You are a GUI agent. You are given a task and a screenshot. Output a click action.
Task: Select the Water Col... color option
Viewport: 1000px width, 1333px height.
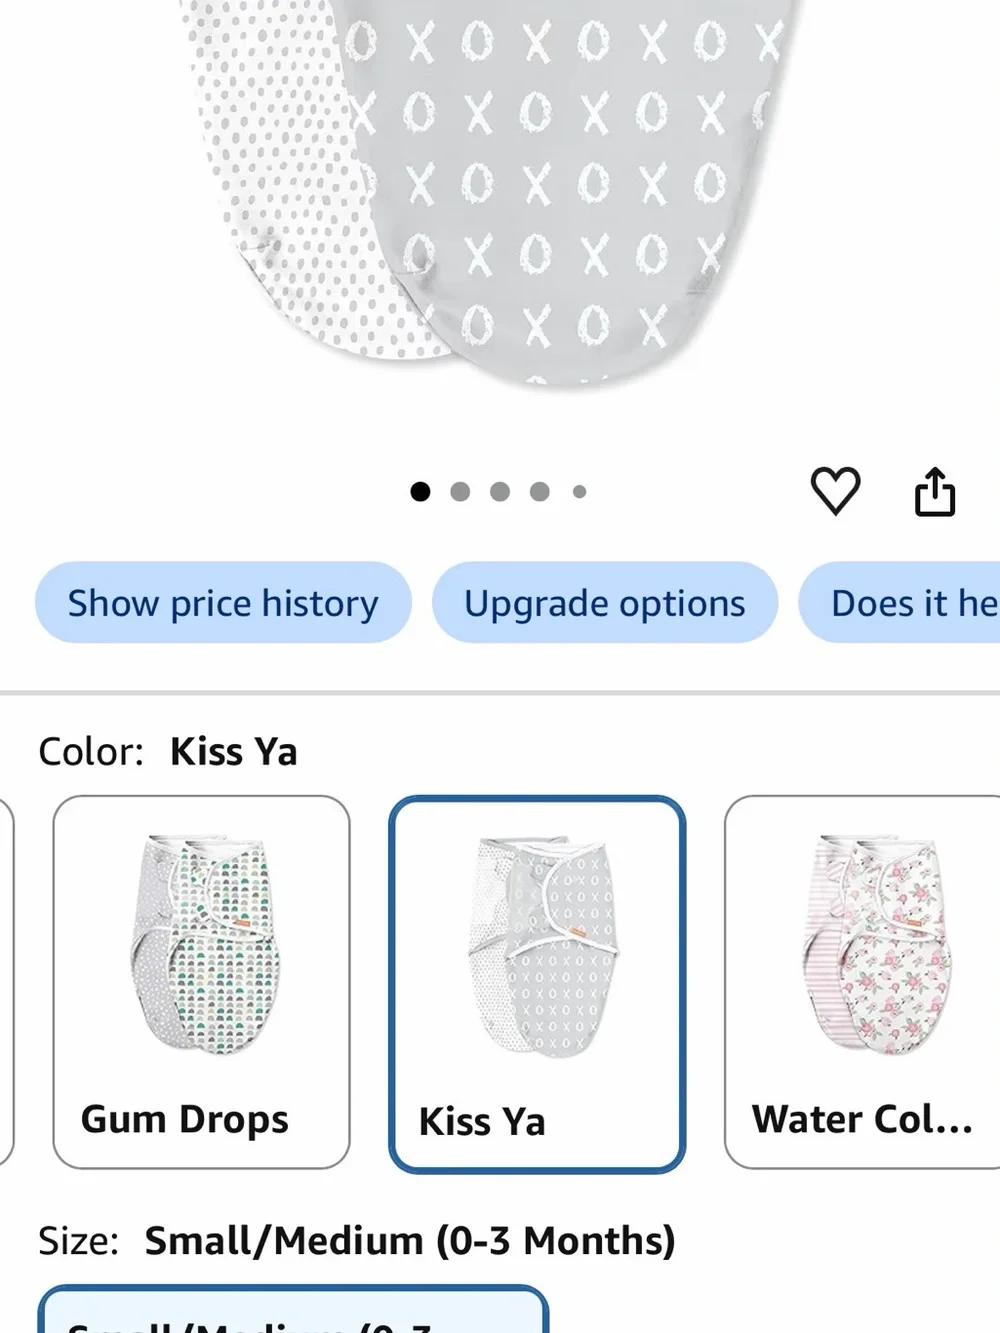[862, 982]
